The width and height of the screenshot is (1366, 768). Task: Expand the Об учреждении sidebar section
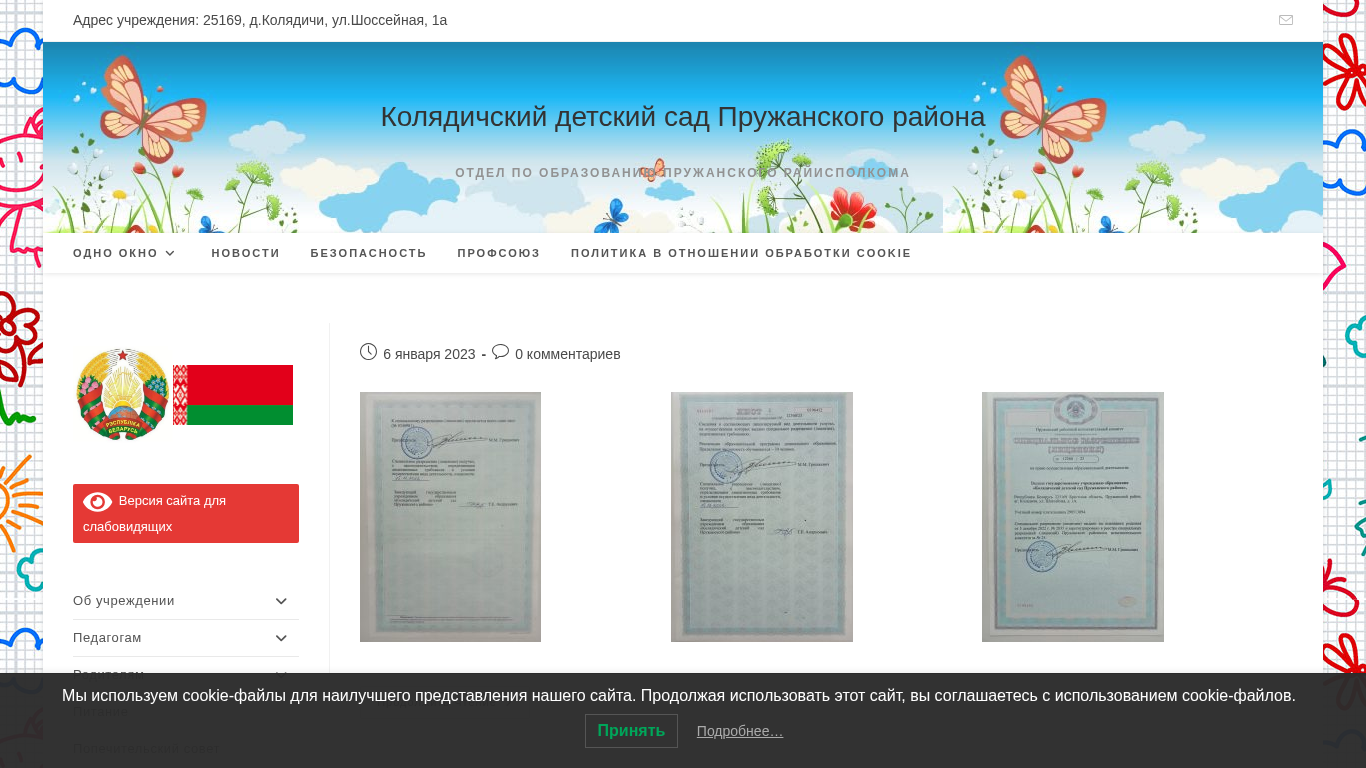pyautogui.click(x=186, y=601)
